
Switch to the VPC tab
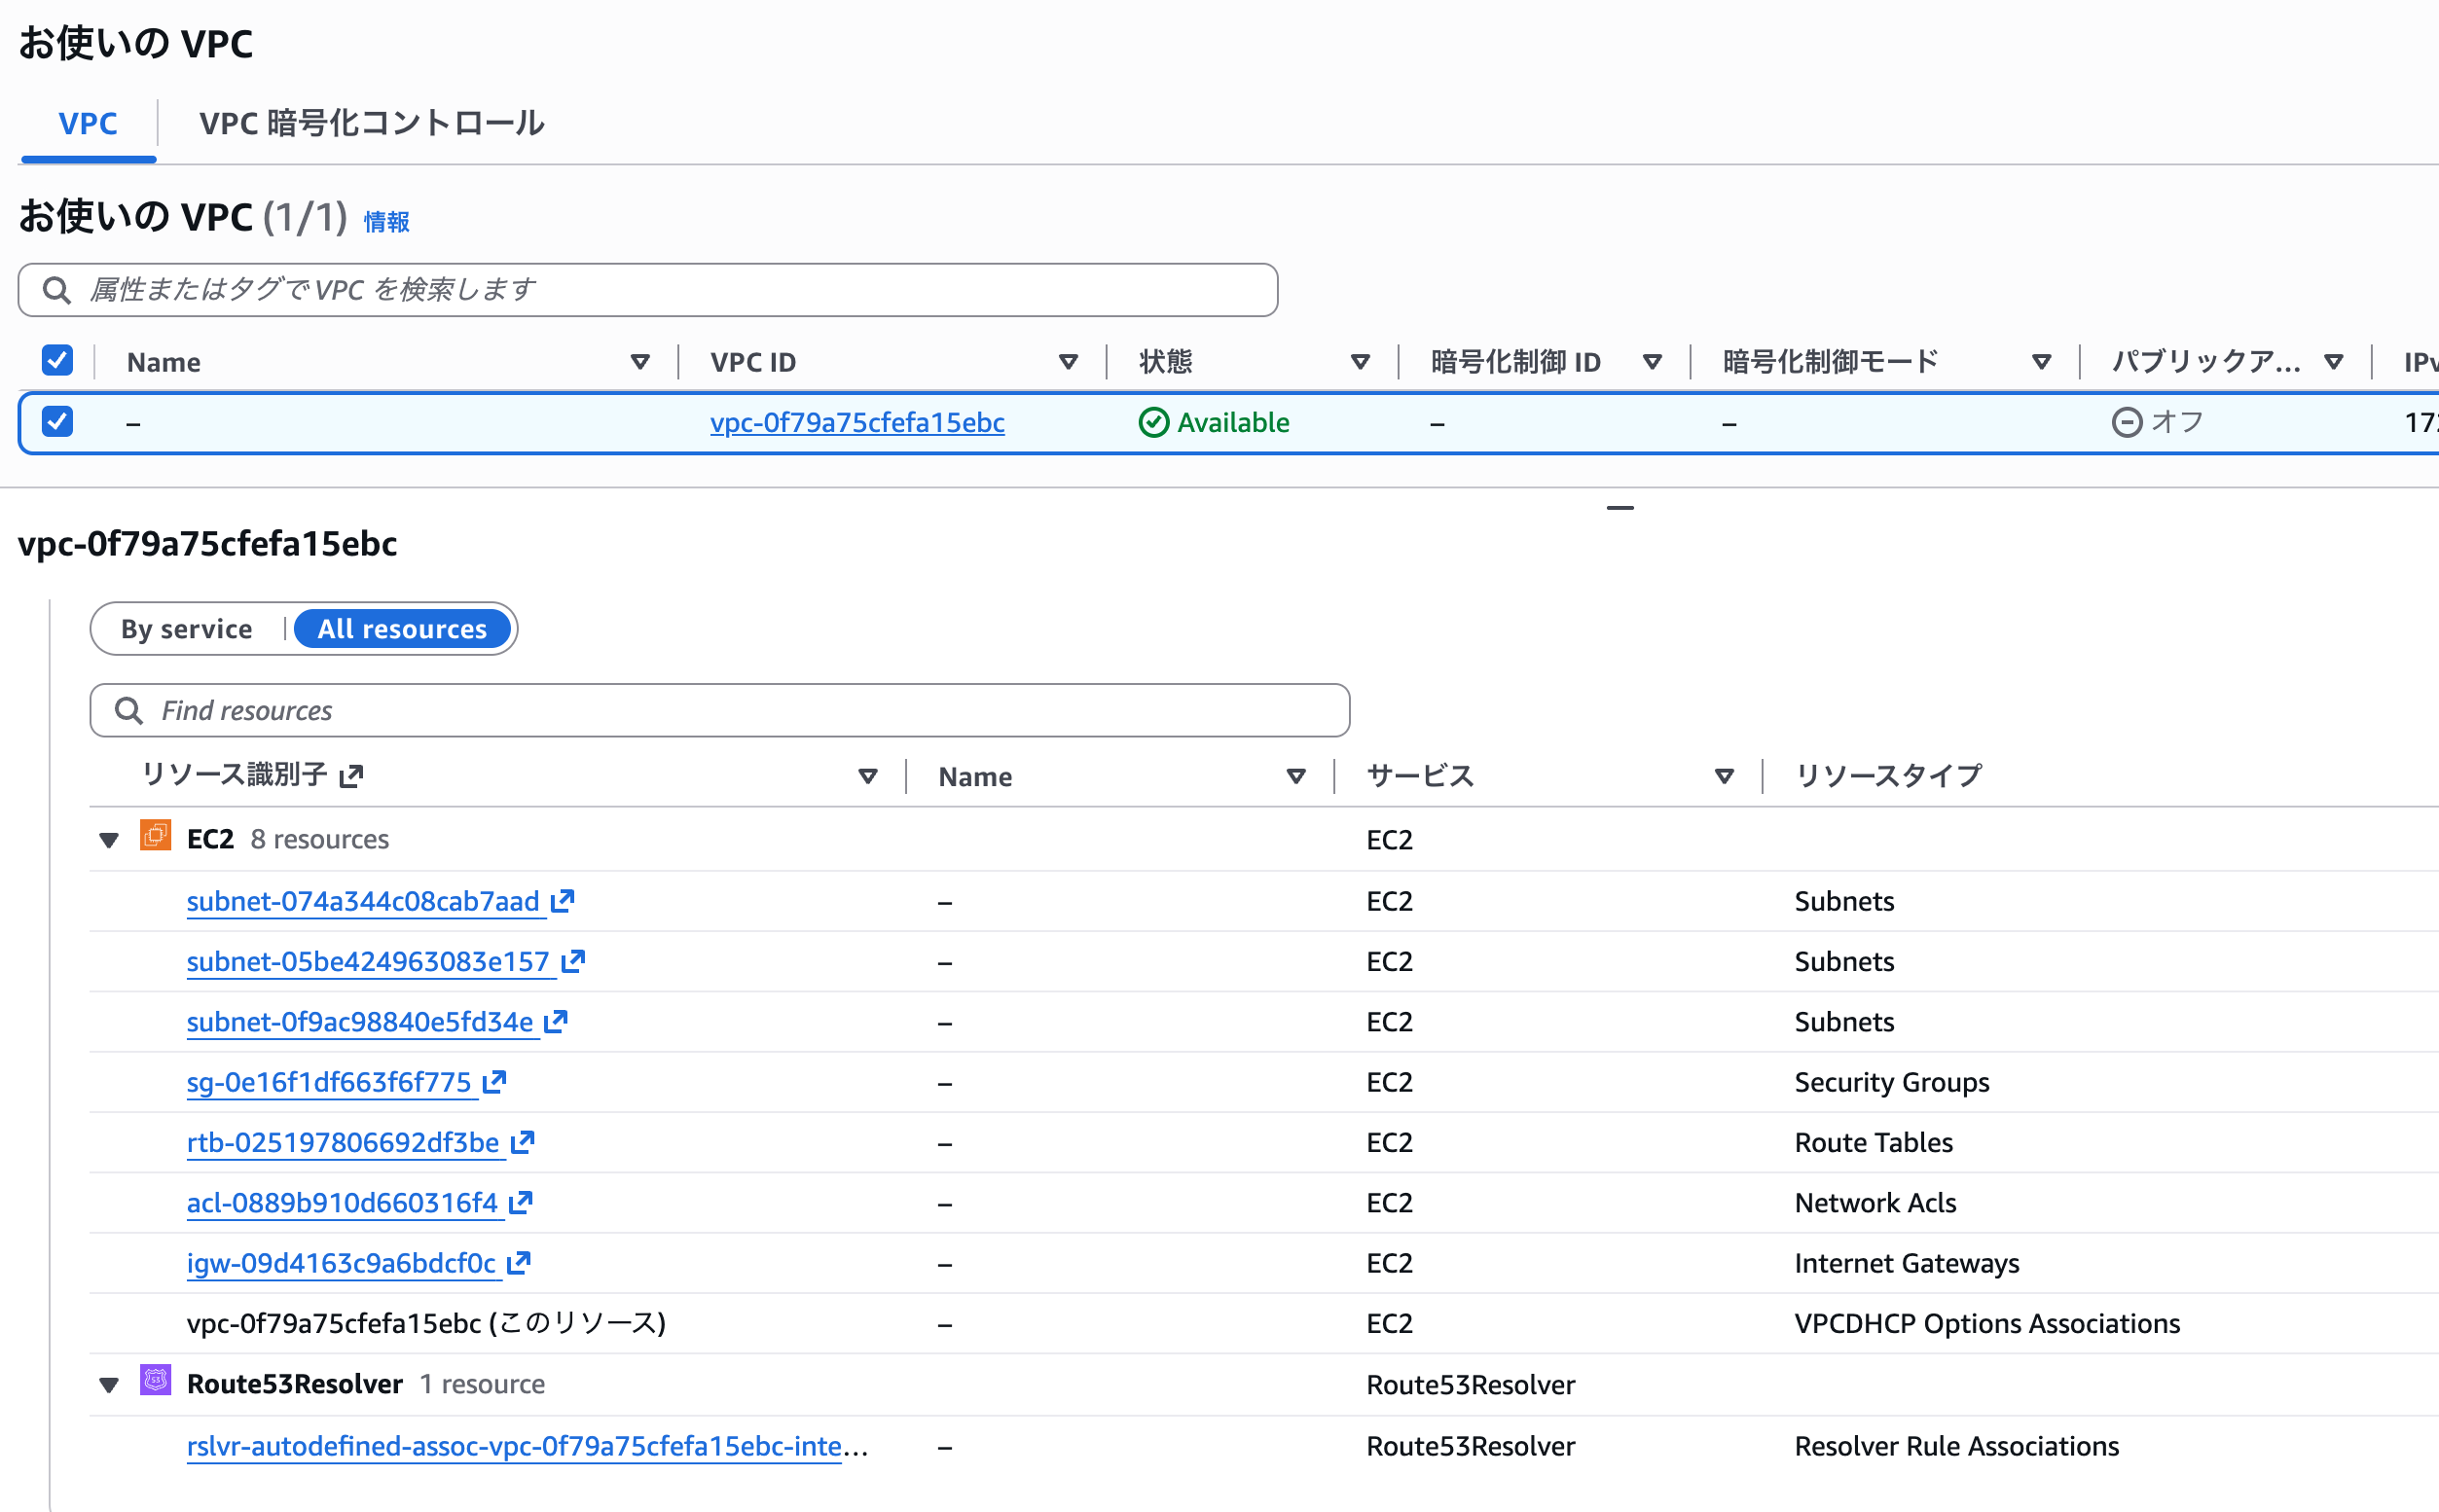tap(88, 123)
